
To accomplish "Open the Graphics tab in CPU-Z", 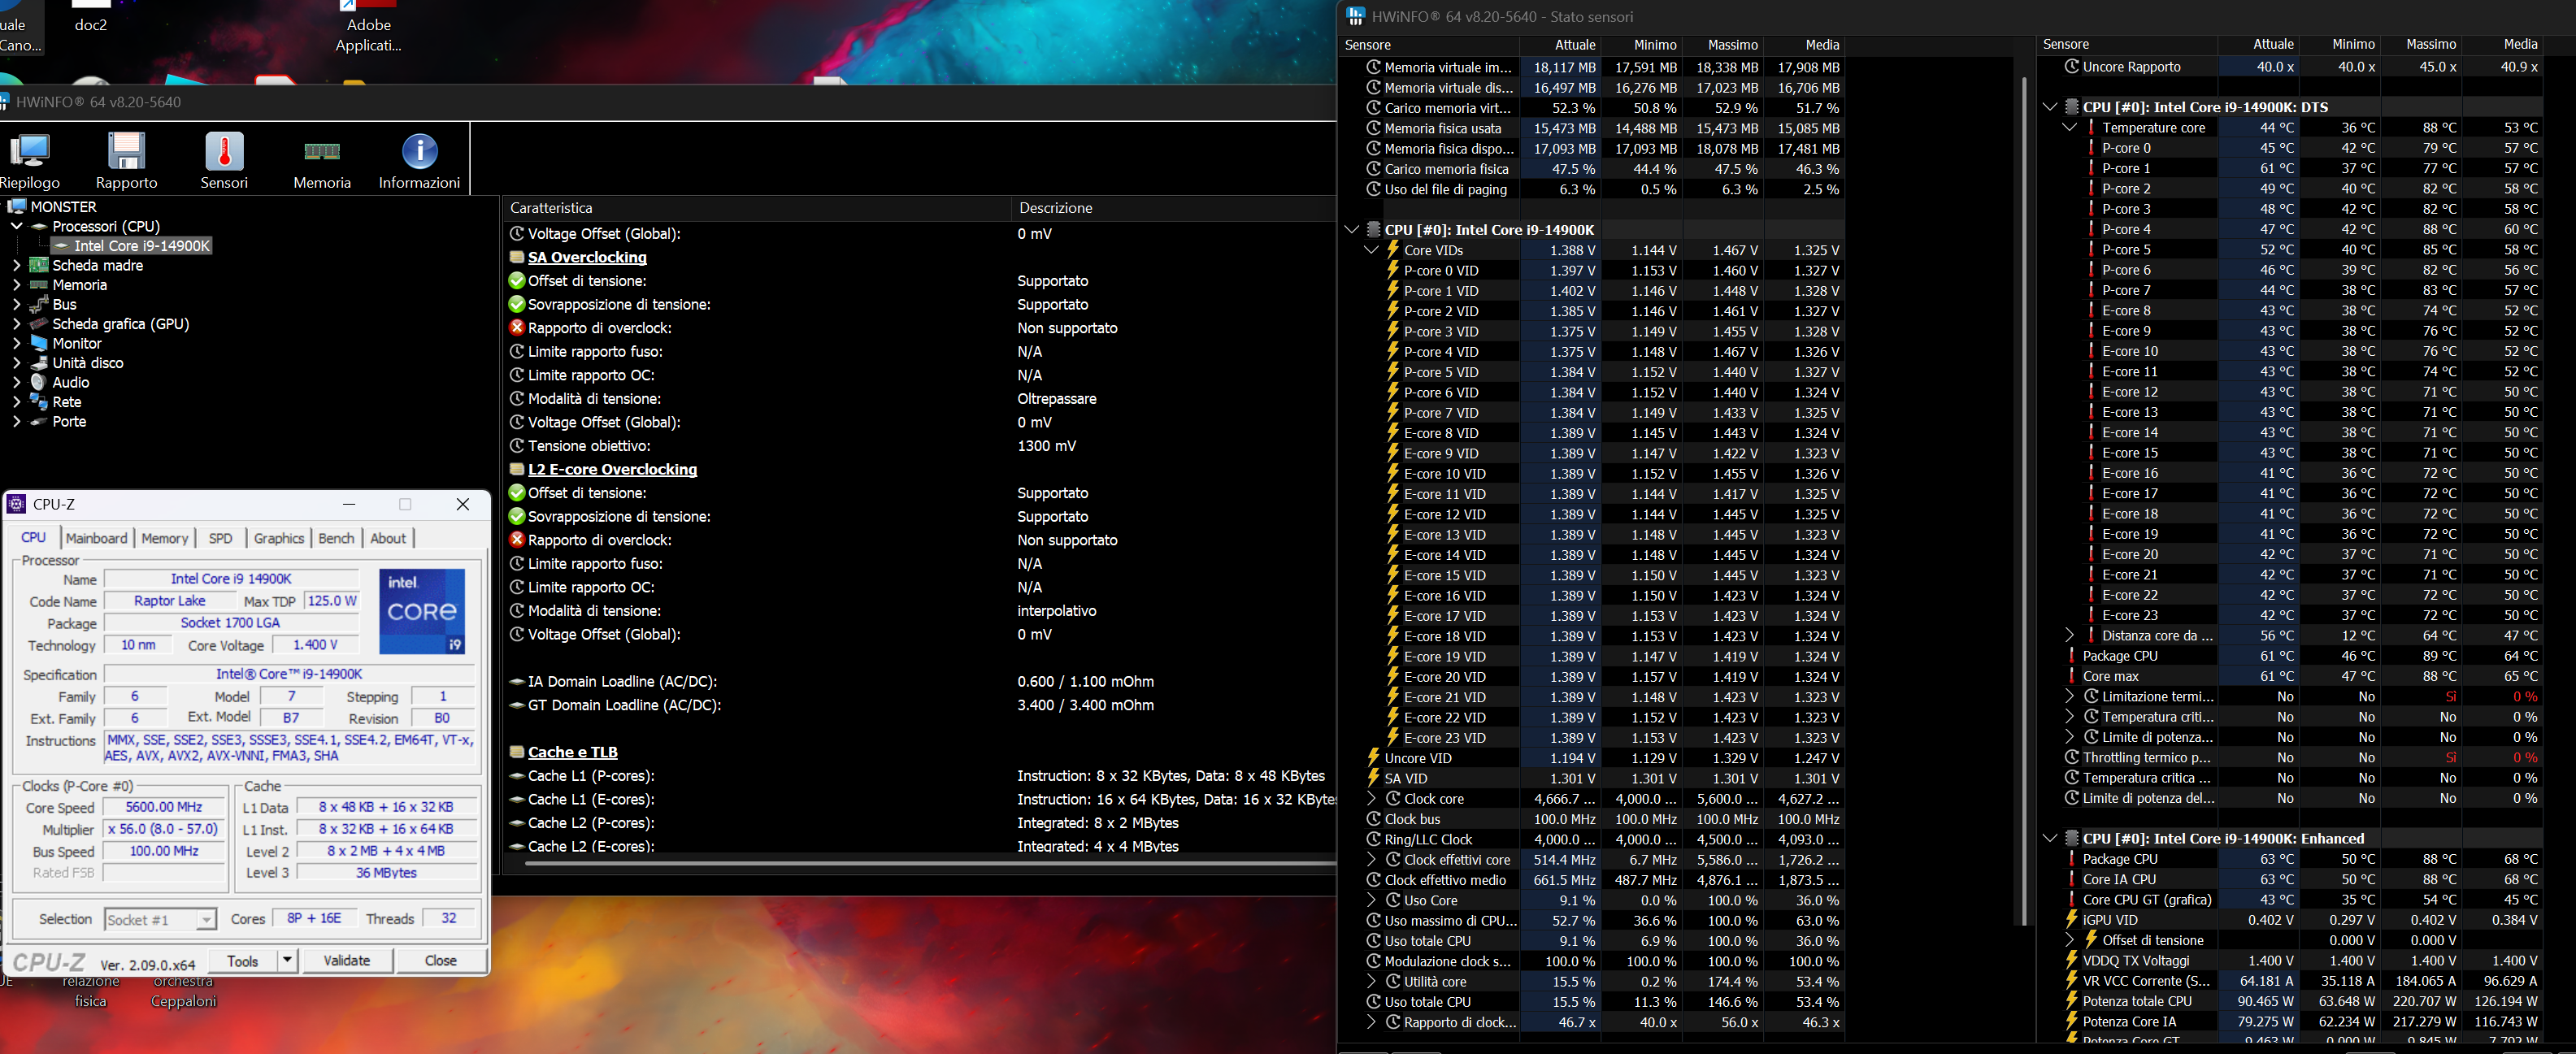I will tap(279, 538).
